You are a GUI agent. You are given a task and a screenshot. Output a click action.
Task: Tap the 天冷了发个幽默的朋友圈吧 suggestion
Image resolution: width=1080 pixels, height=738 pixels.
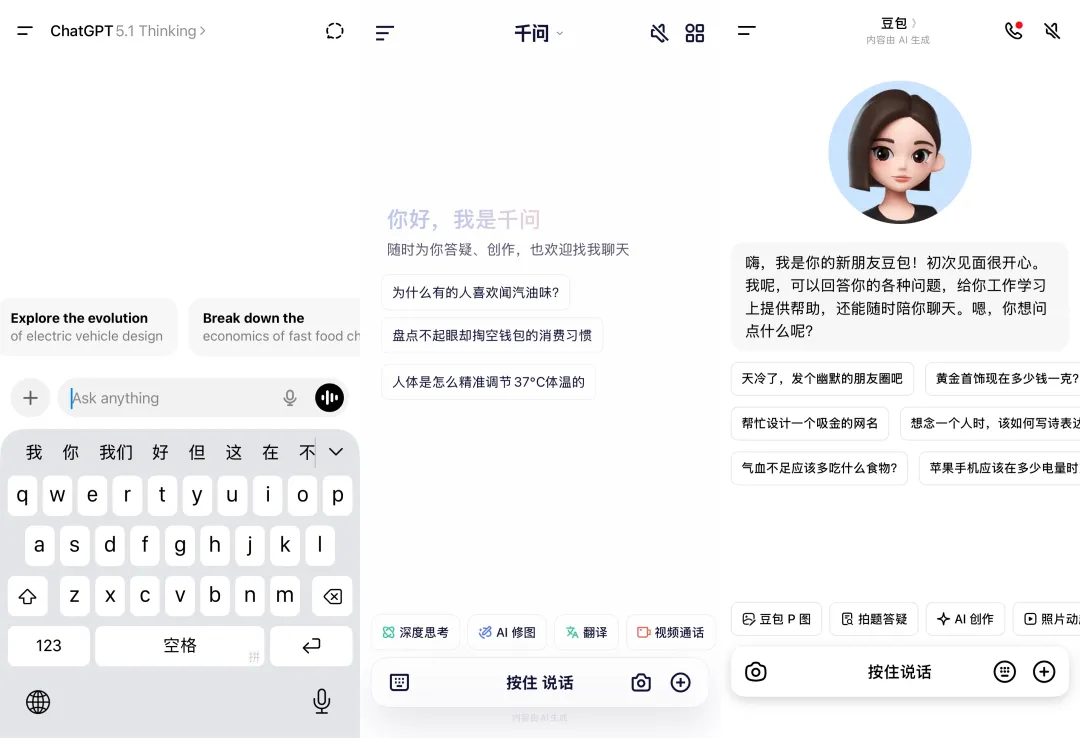(822, 379)
